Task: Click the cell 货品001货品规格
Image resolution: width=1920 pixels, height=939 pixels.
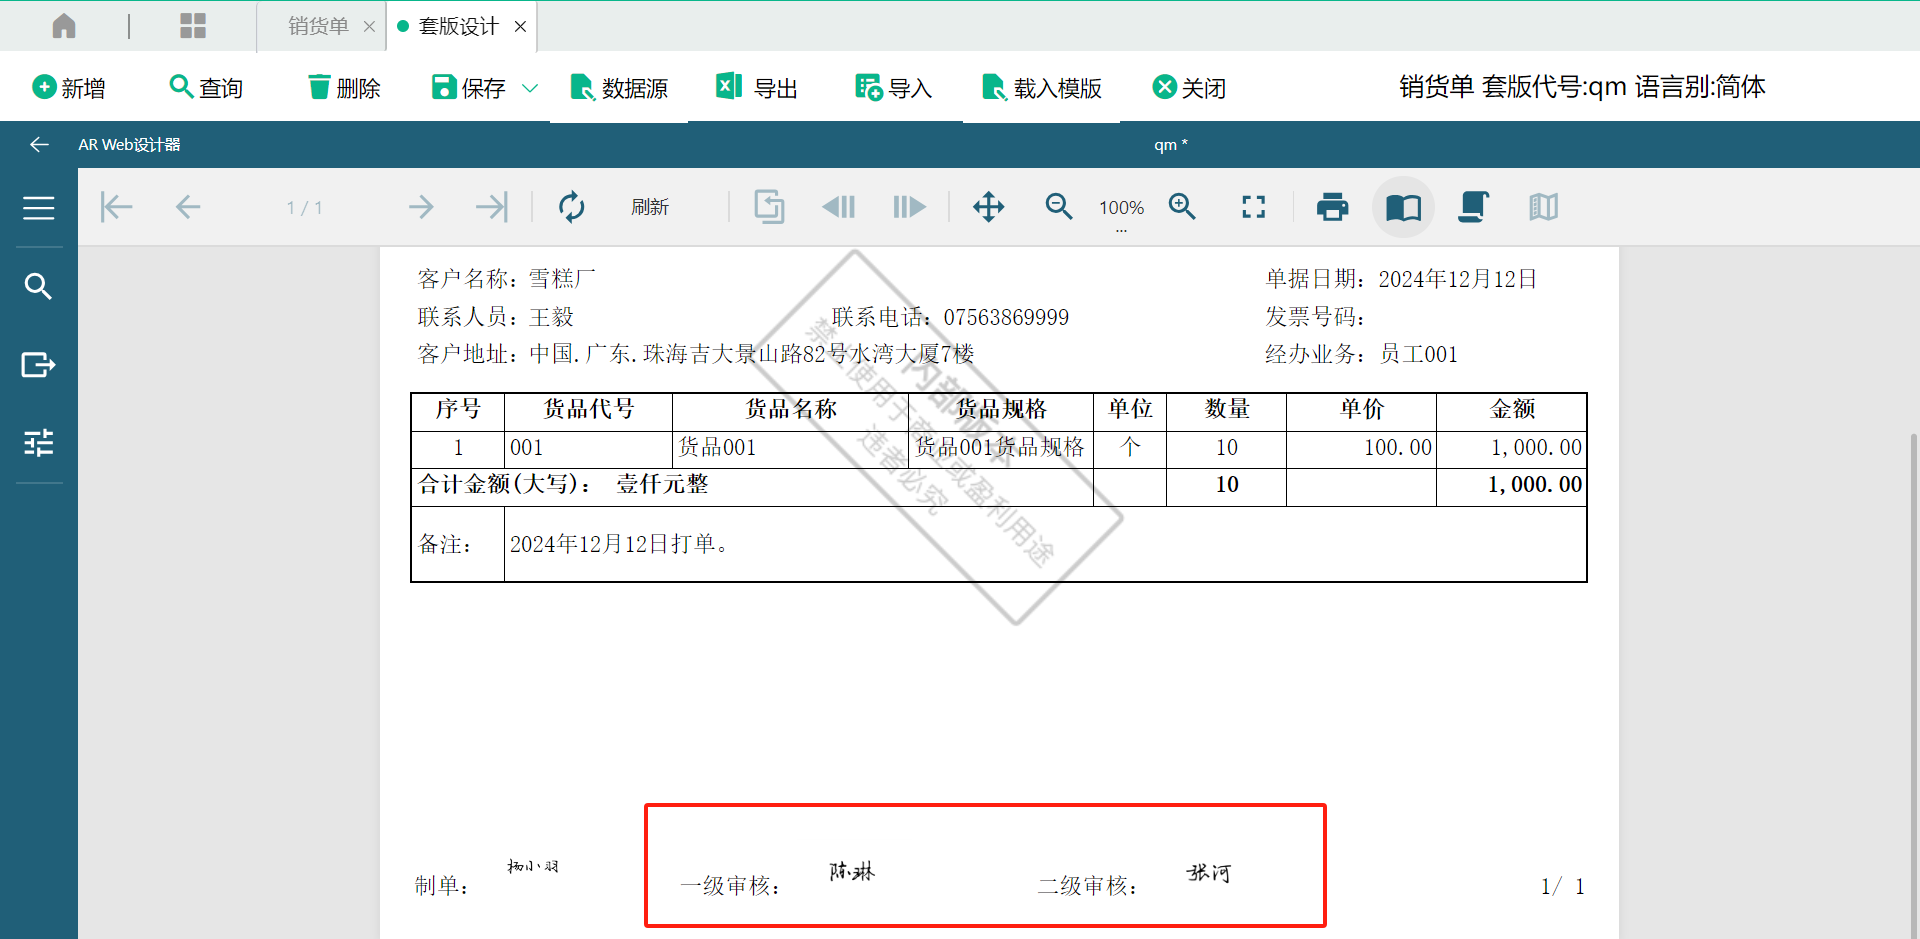Action: 1000,447
